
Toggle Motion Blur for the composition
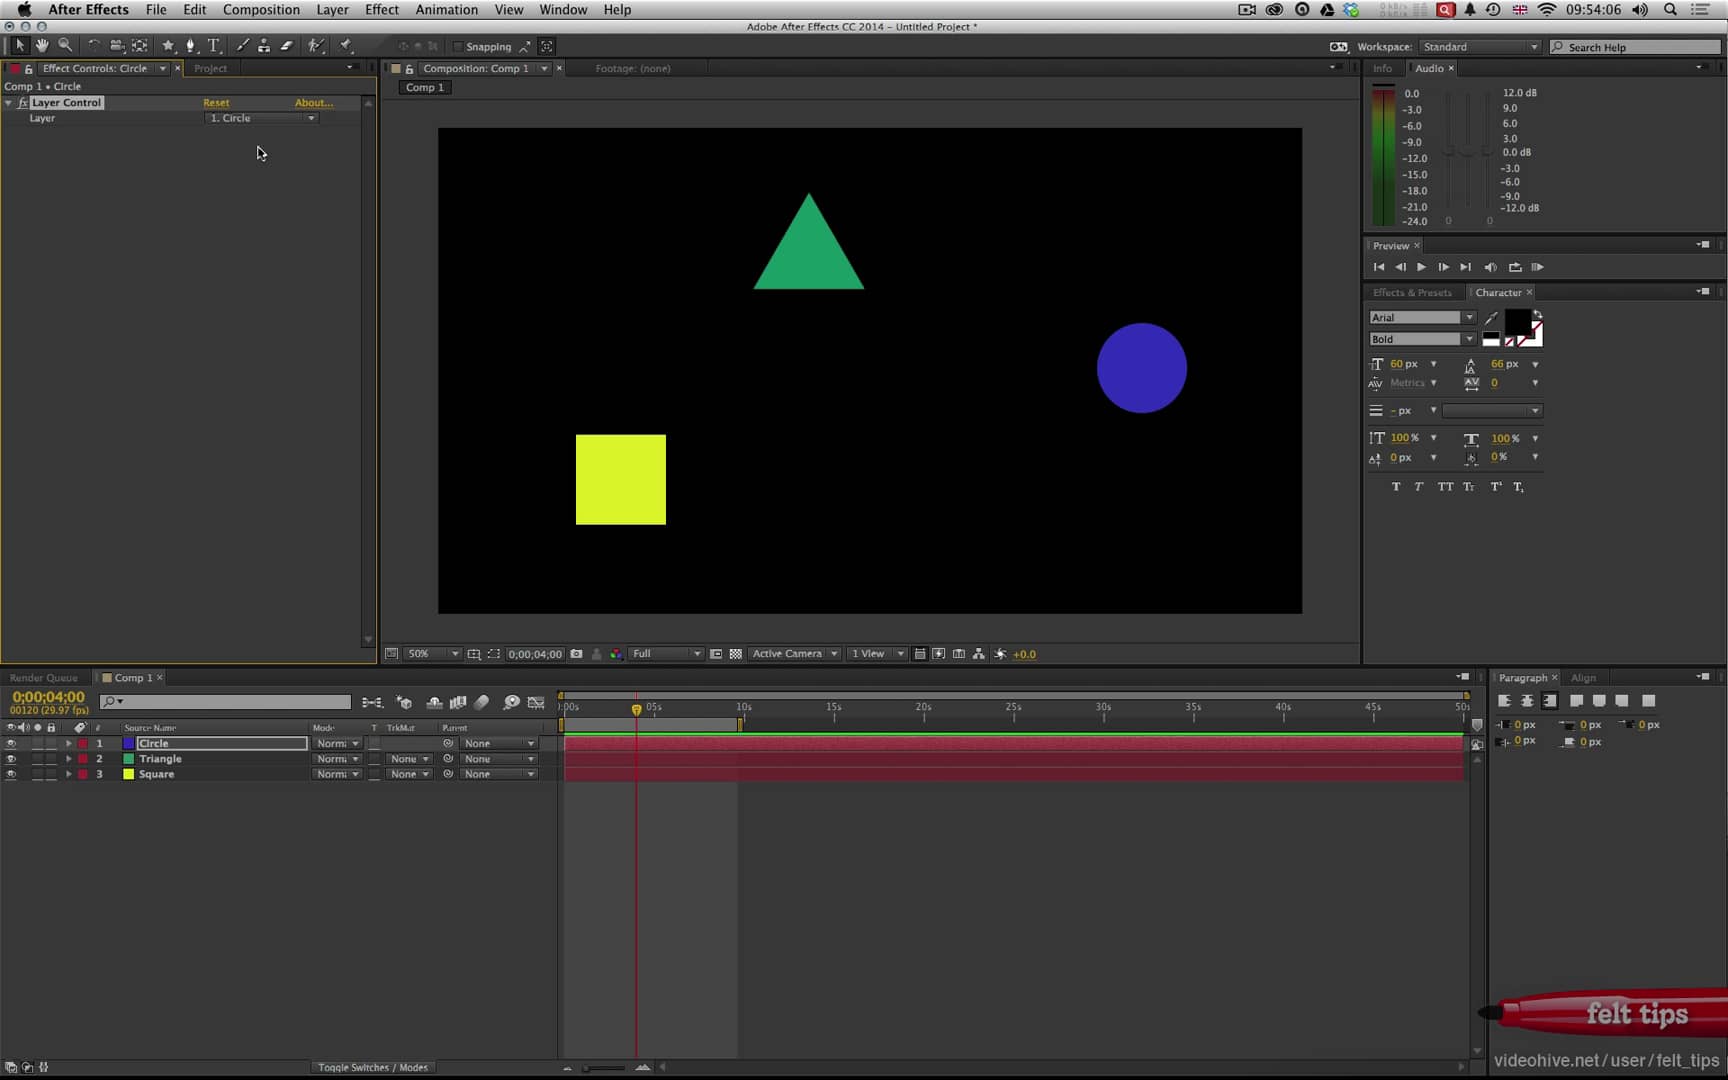point(483,703)
